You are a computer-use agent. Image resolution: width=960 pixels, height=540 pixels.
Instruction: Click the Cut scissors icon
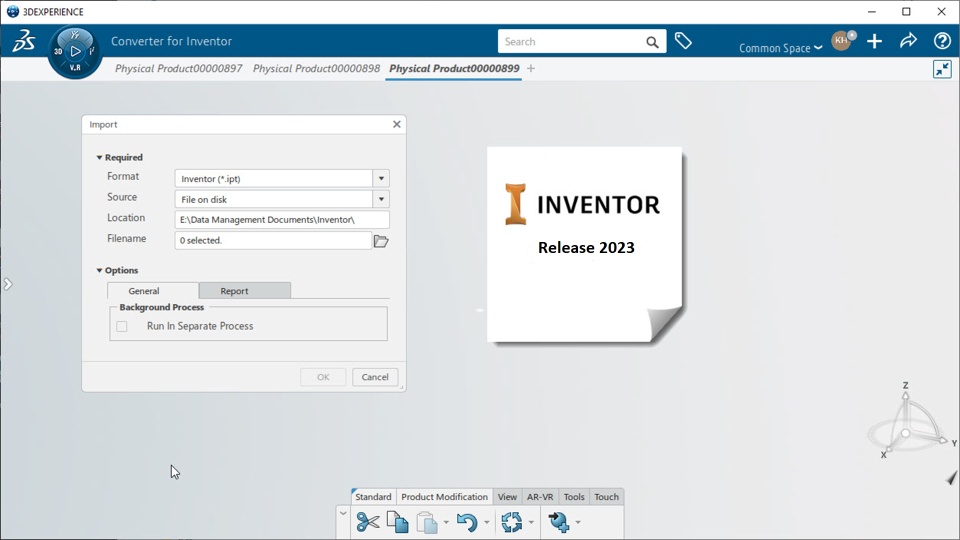coord(367,522)
